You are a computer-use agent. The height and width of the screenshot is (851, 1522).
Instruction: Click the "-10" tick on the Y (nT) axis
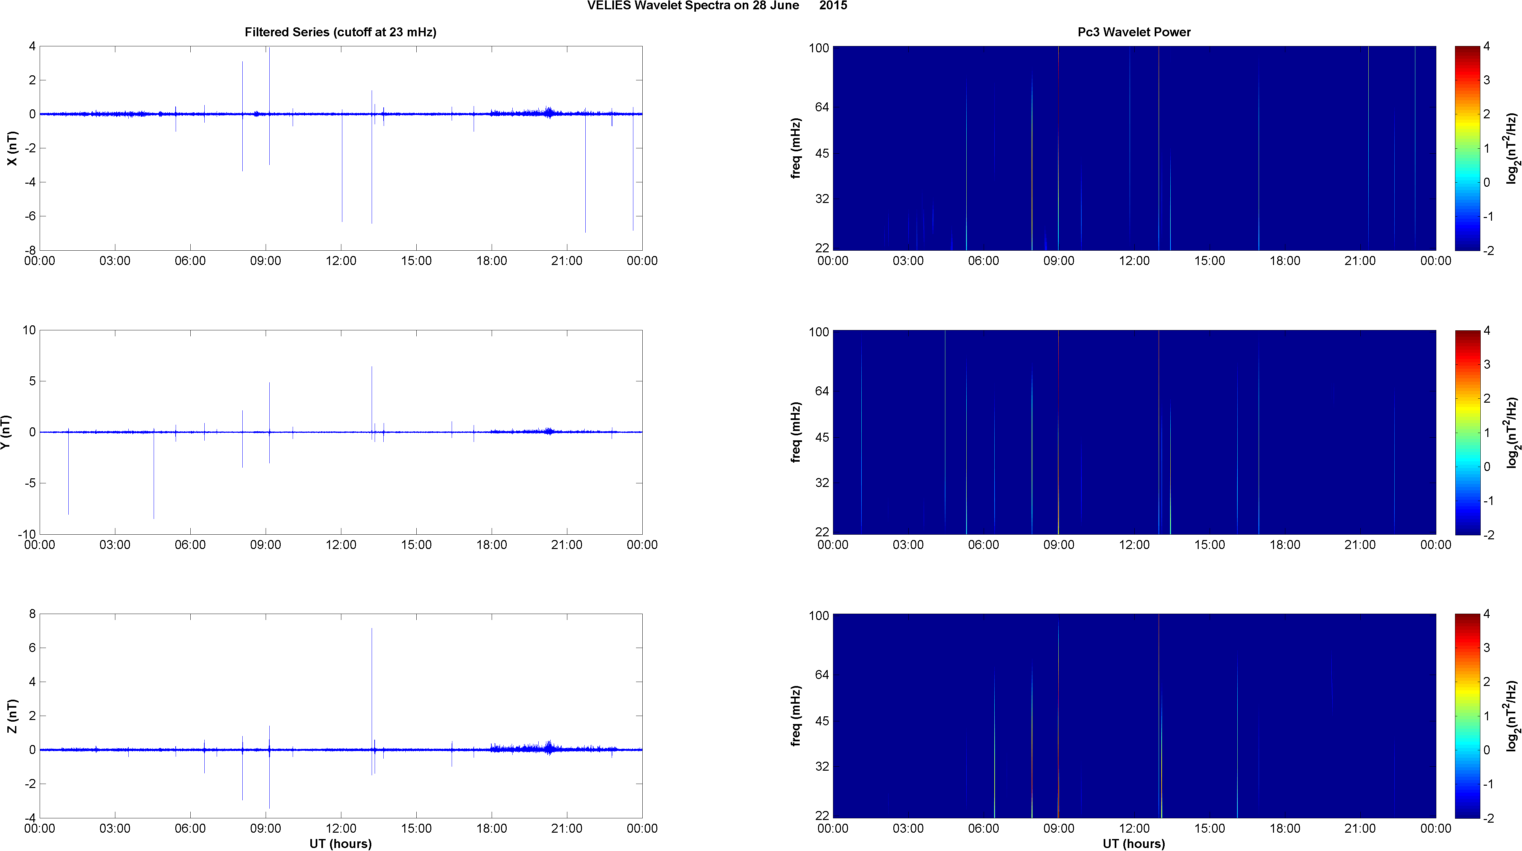tap(26, 534)
